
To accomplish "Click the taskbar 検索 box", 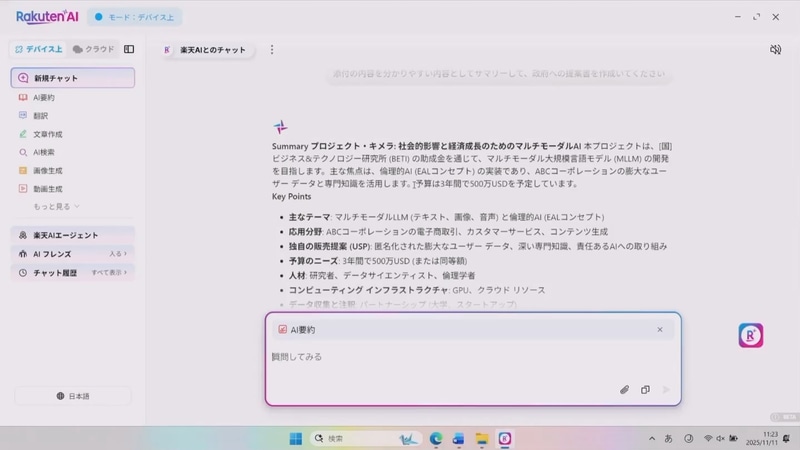I will coord(366,438).
